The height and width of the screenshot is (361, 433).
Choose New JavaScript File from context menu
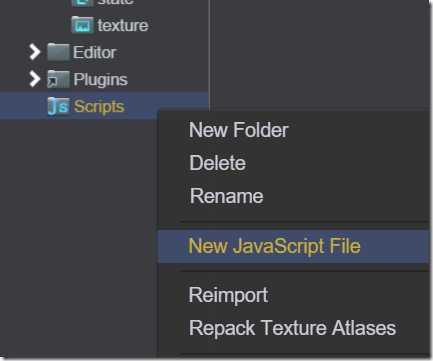click(293, 246)
